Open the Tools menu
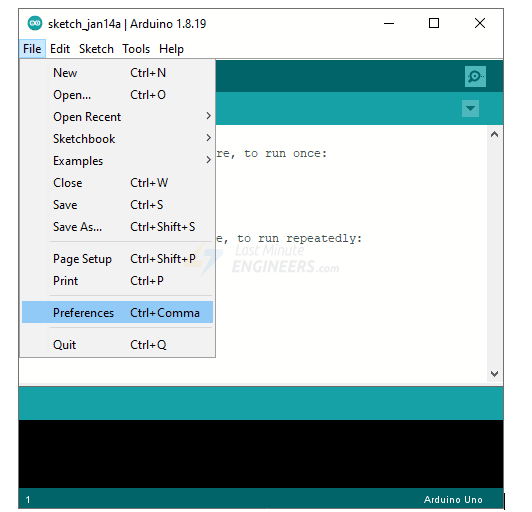 tap(136, 49)
